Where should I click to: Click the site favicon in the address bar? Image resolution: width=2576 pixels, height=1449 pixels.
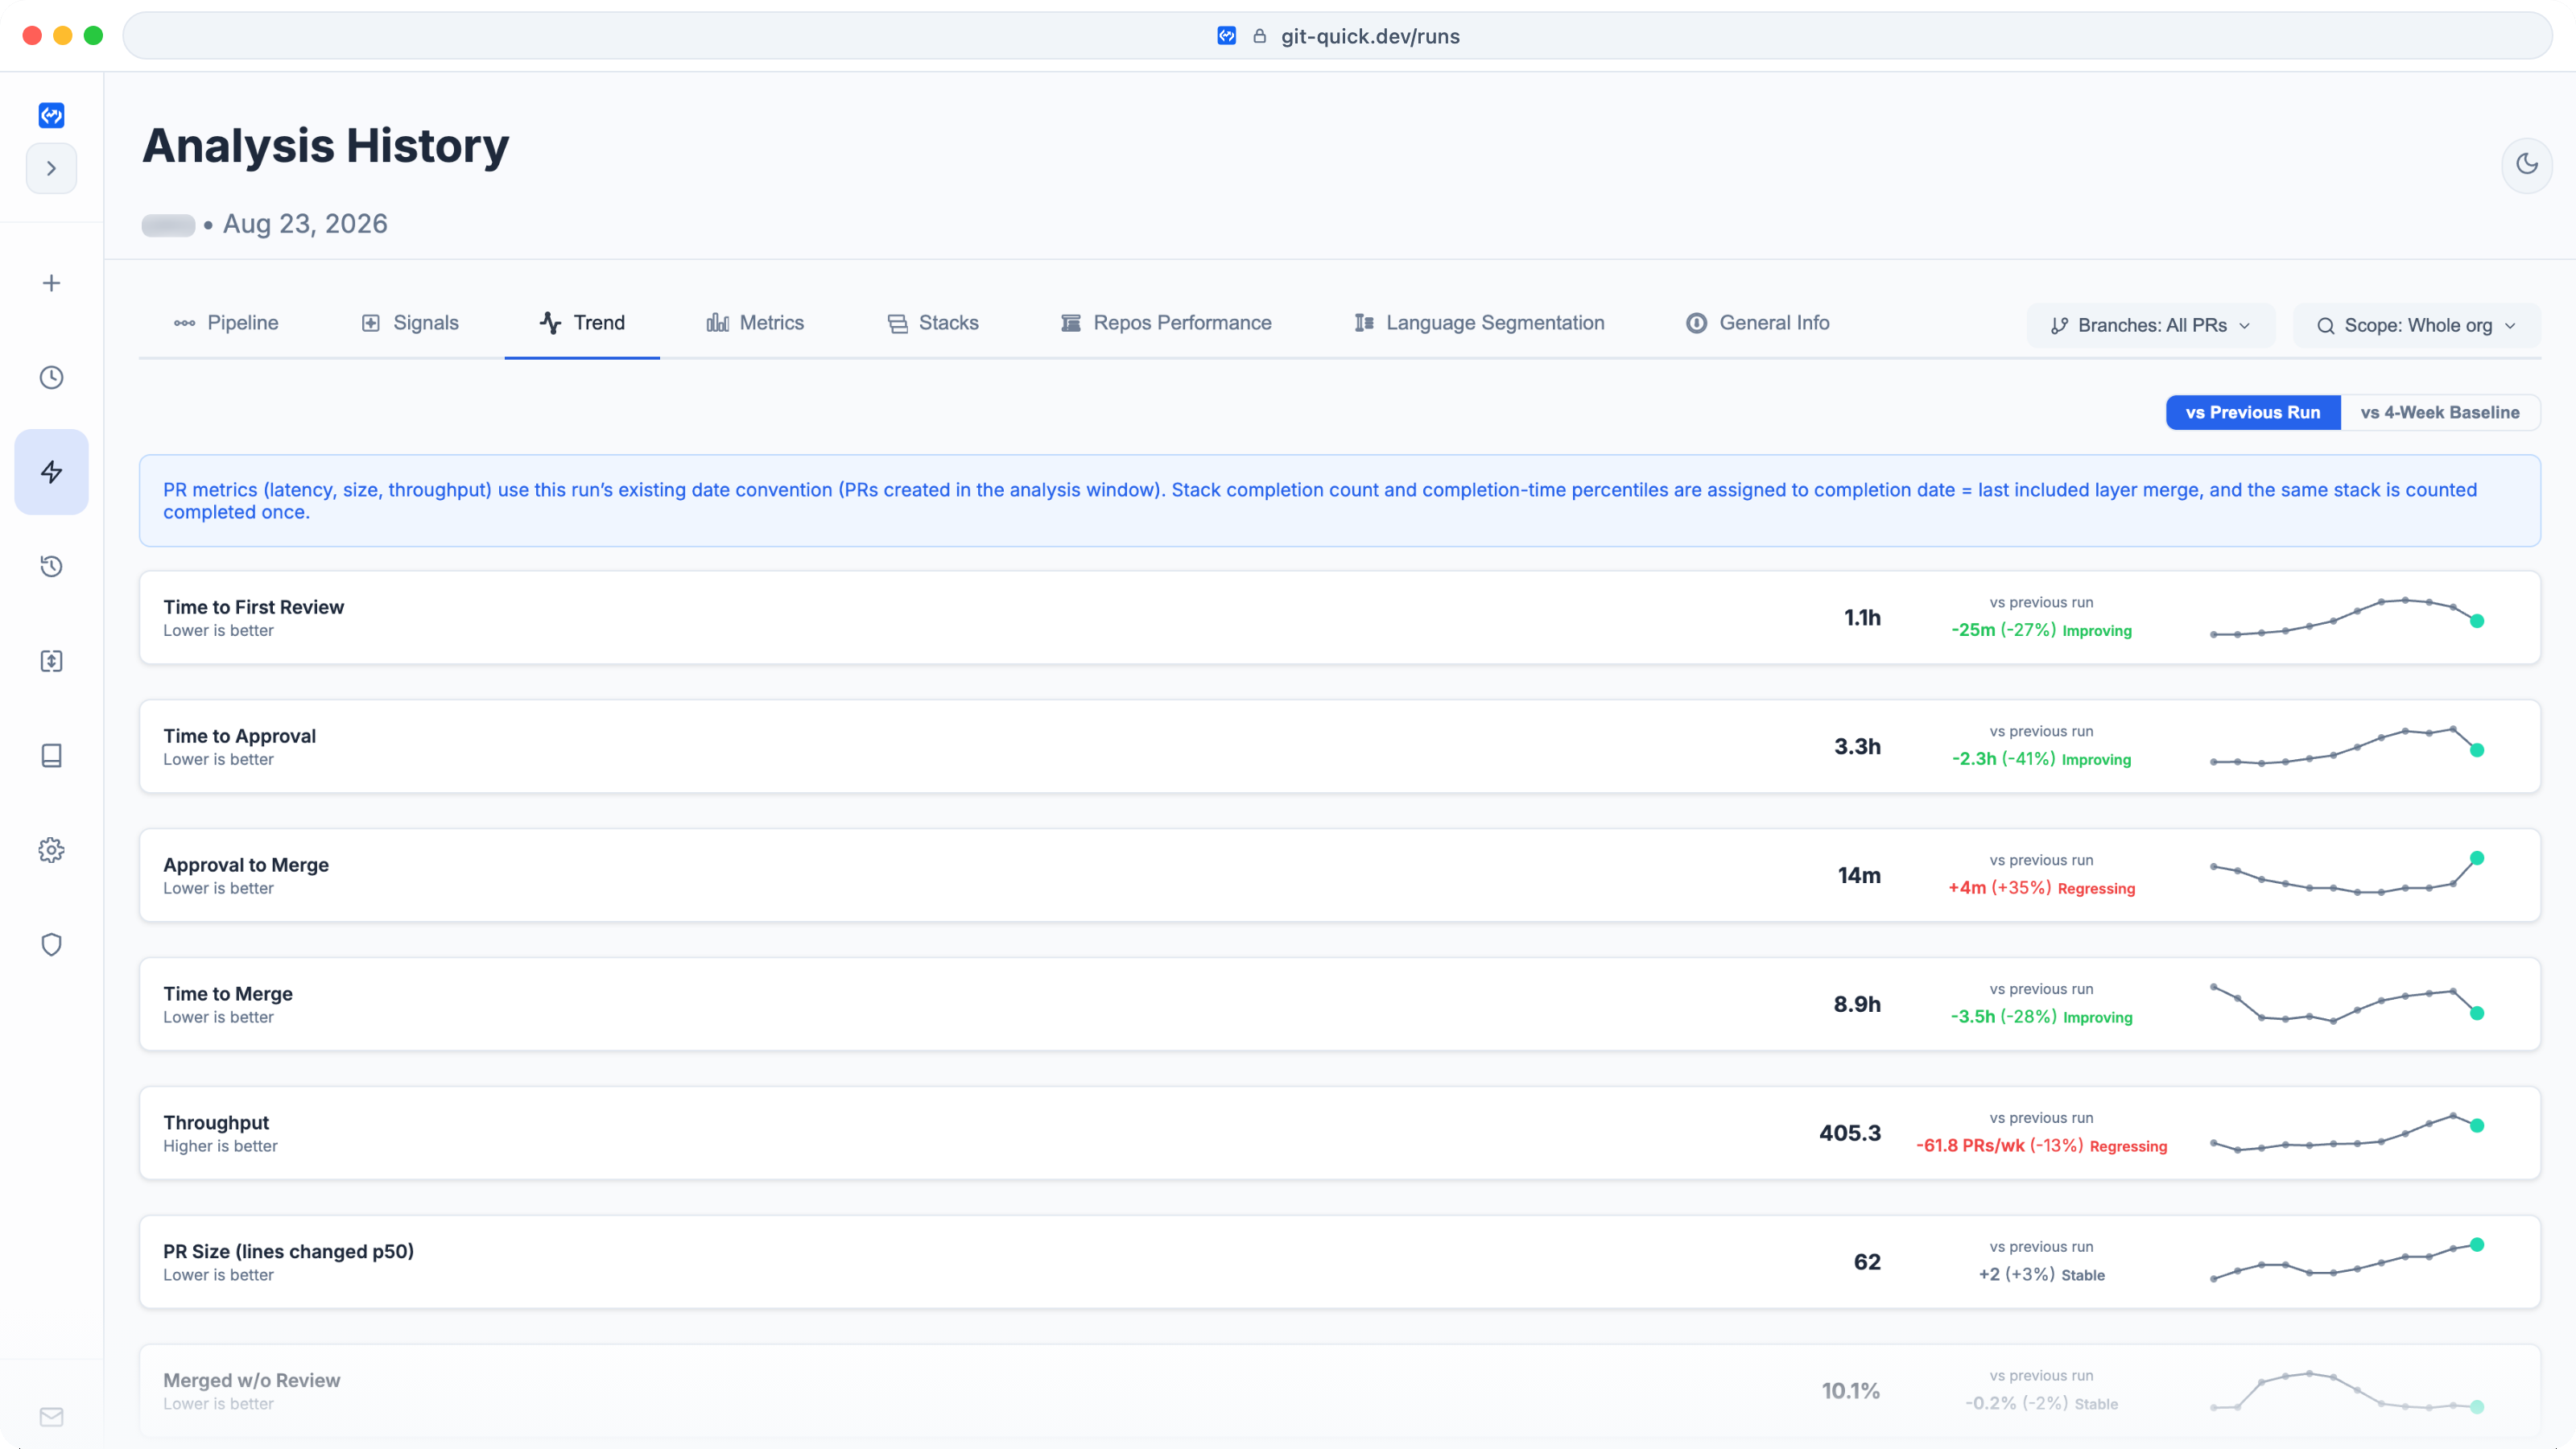point(1227,36)
